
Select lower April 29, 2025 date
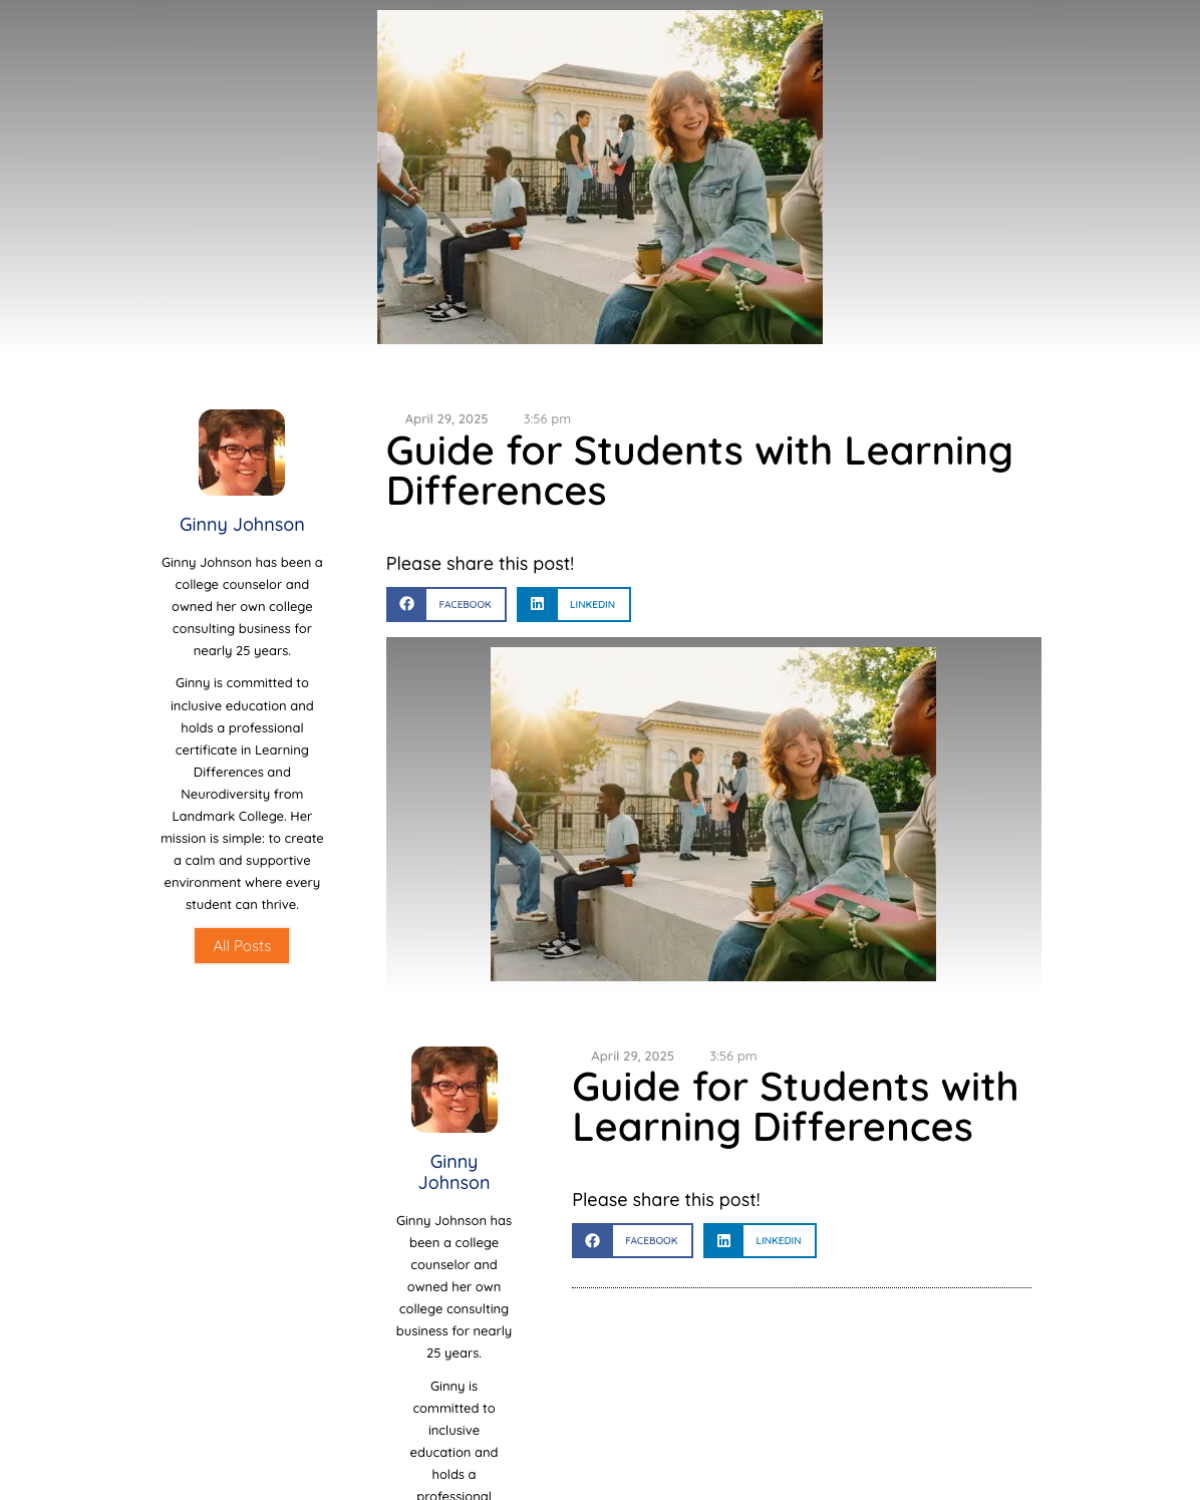[x=632, y=1056]
